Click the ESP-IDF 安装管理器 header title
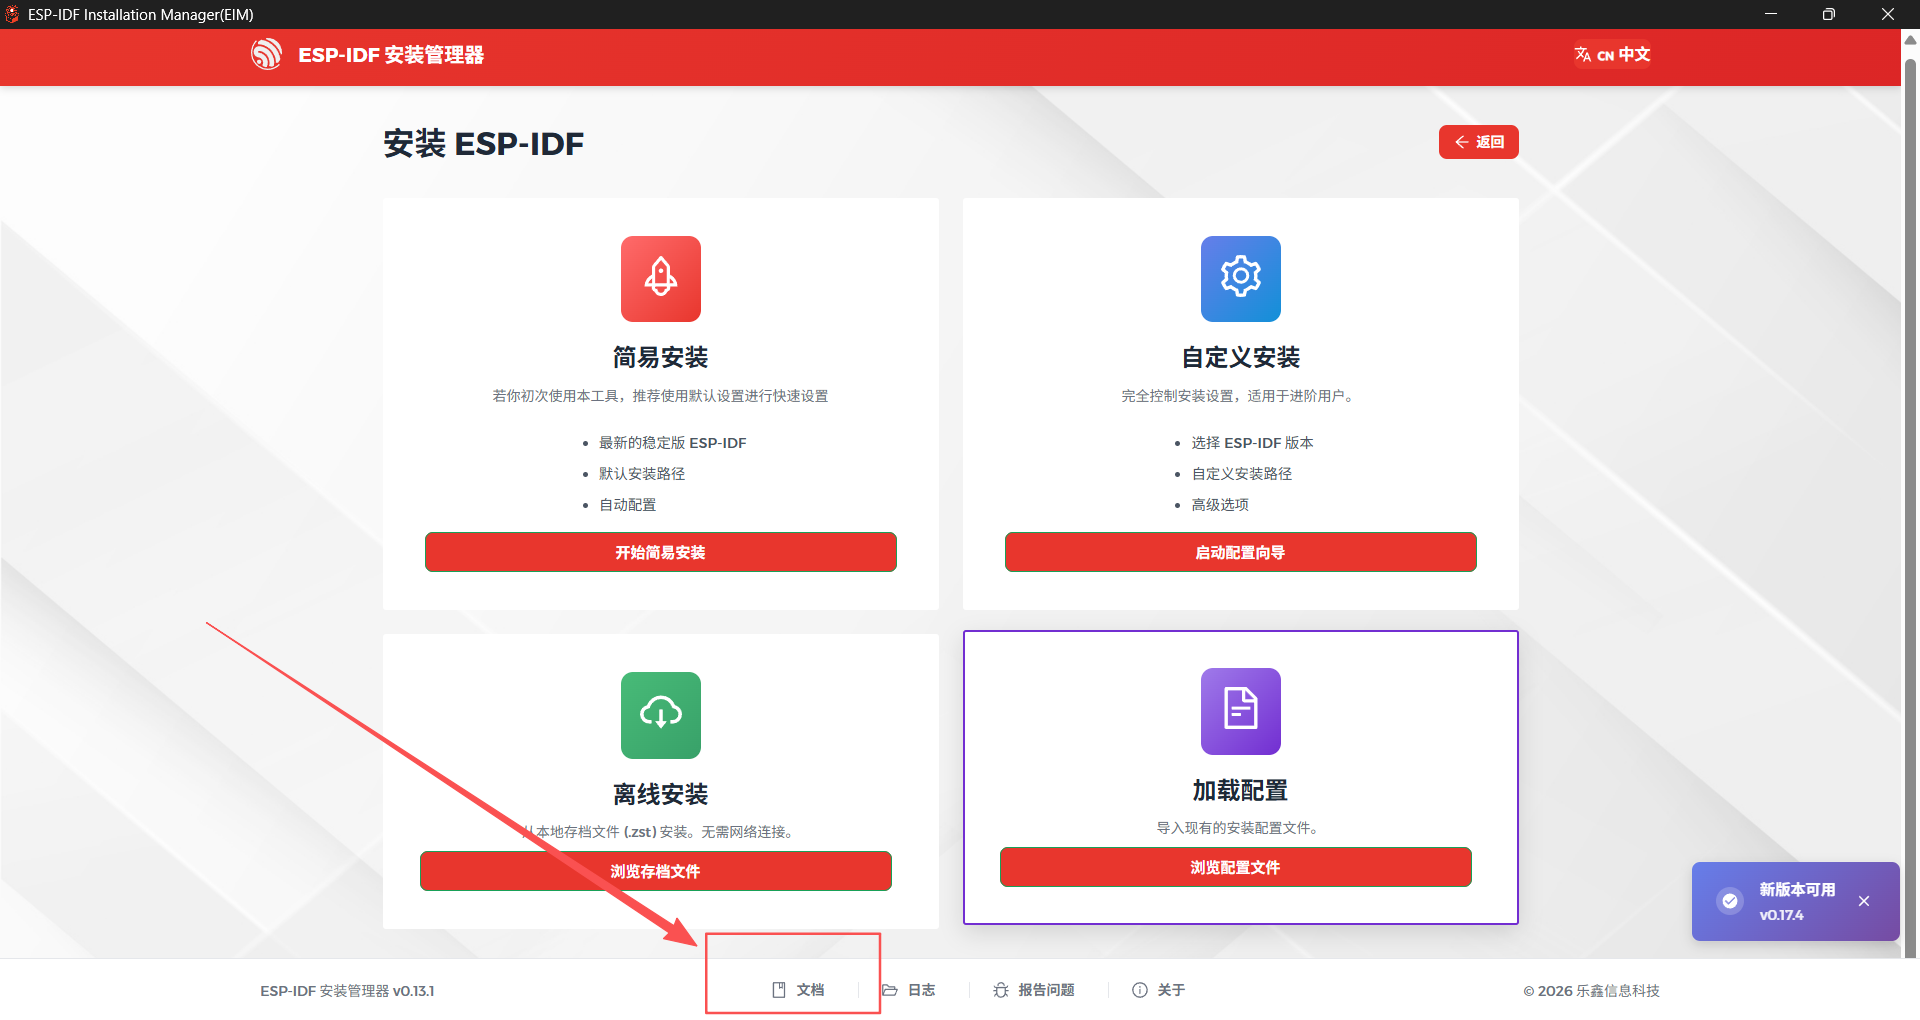 [391, 55]
